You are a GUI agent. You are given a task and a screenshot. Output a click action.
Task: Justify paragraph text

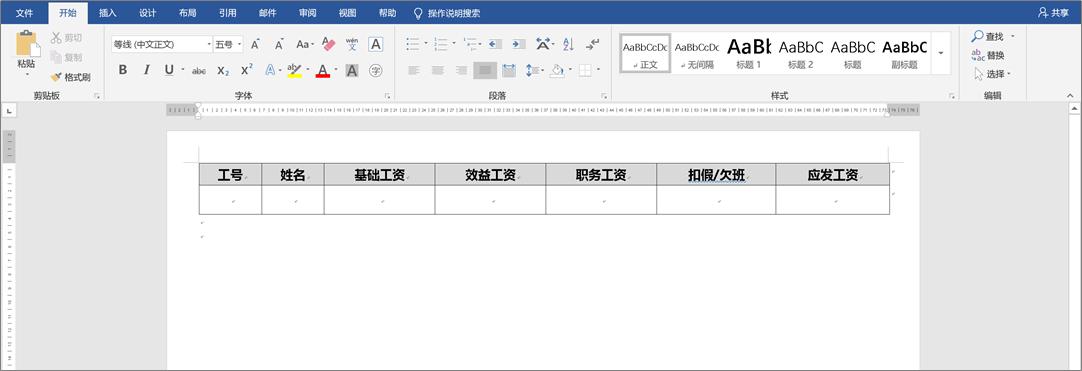click(485, 70)
